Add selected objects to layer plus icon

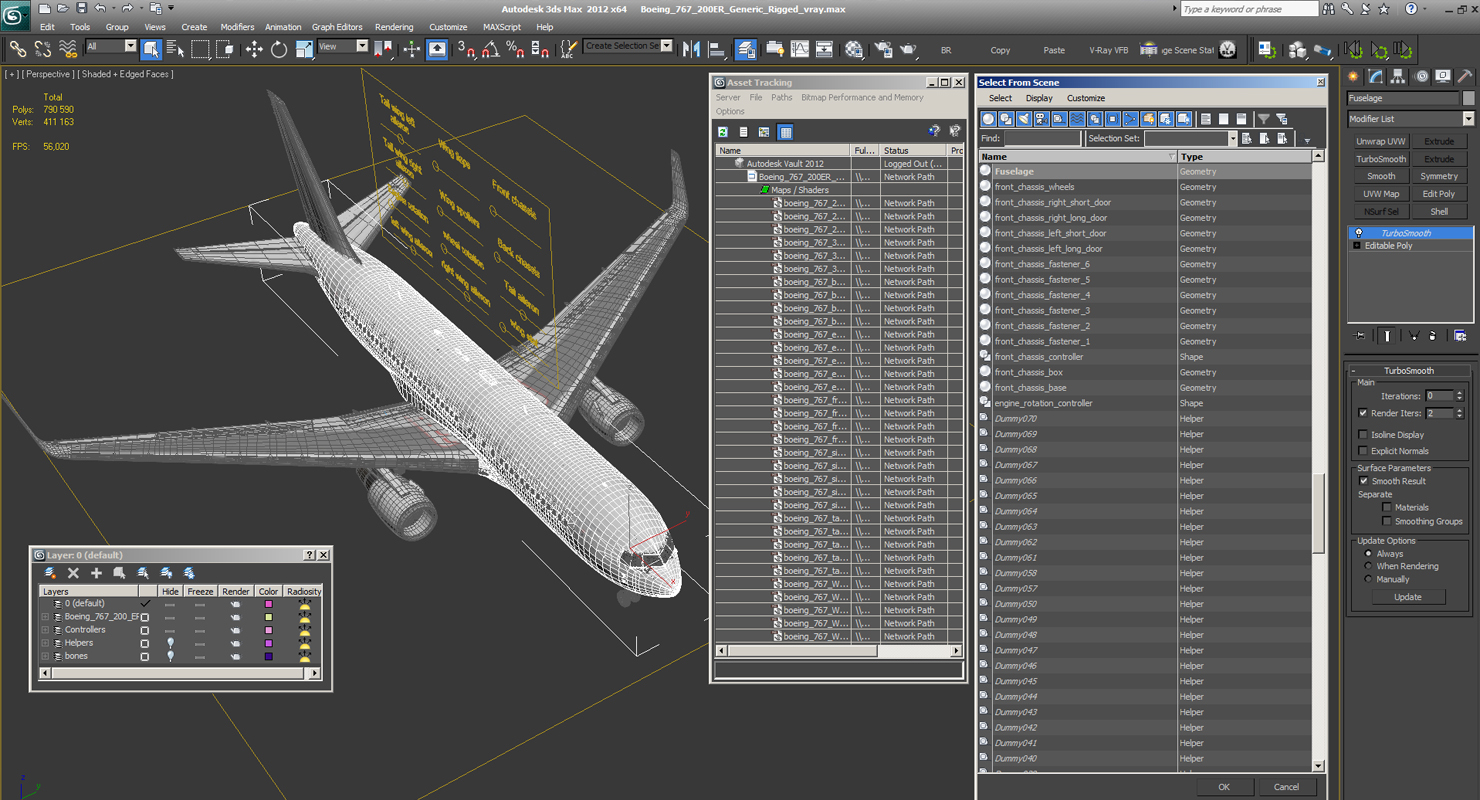96,573
